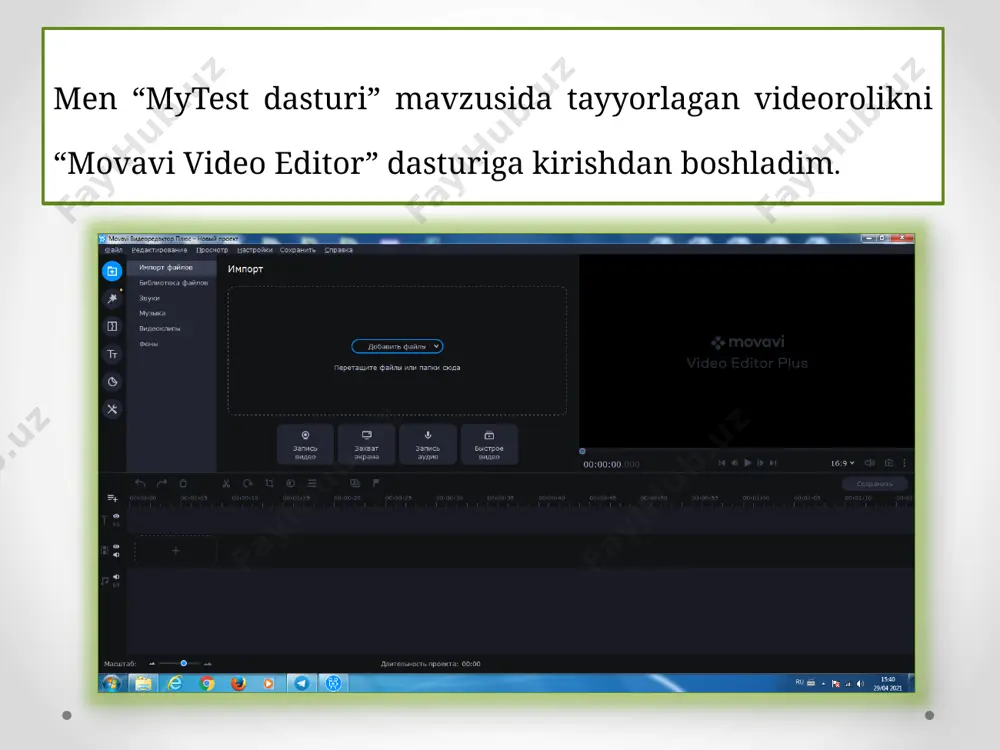Click the 'Добавить файлы' button
The width and height of the screenshot is (1000, 750).
[397, 346]
